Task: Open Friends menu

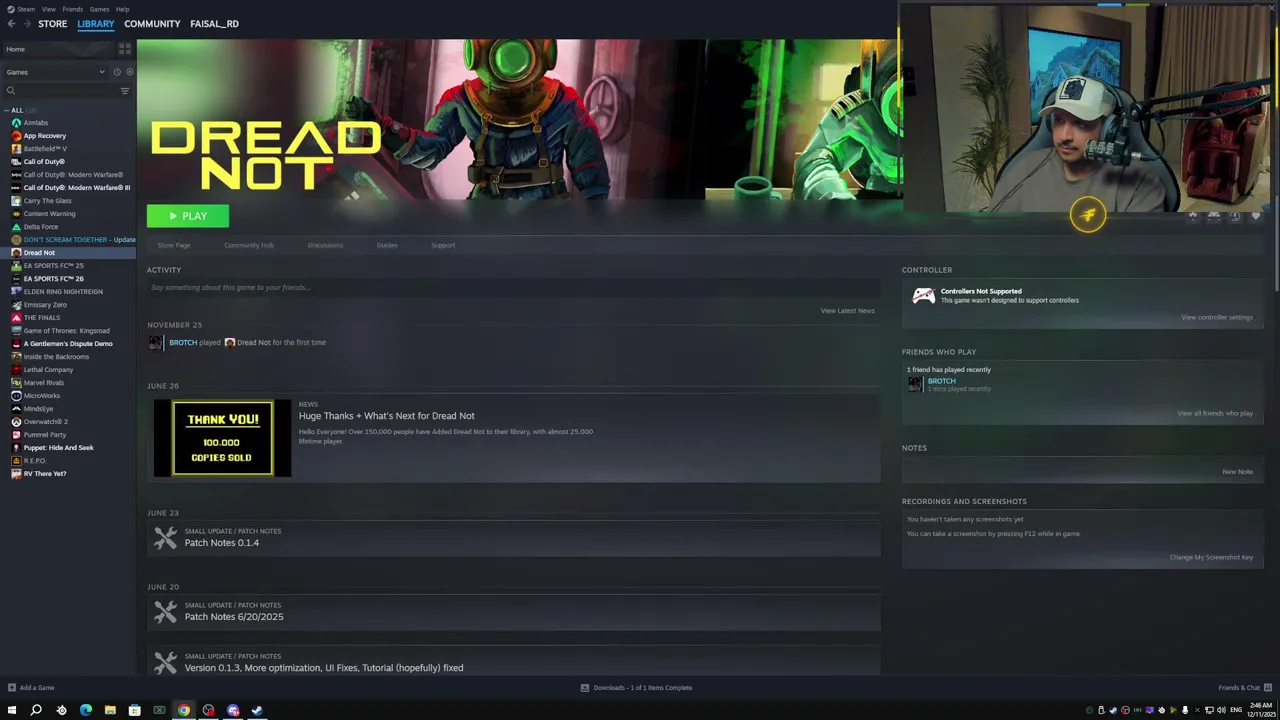Action: [73, 9]
